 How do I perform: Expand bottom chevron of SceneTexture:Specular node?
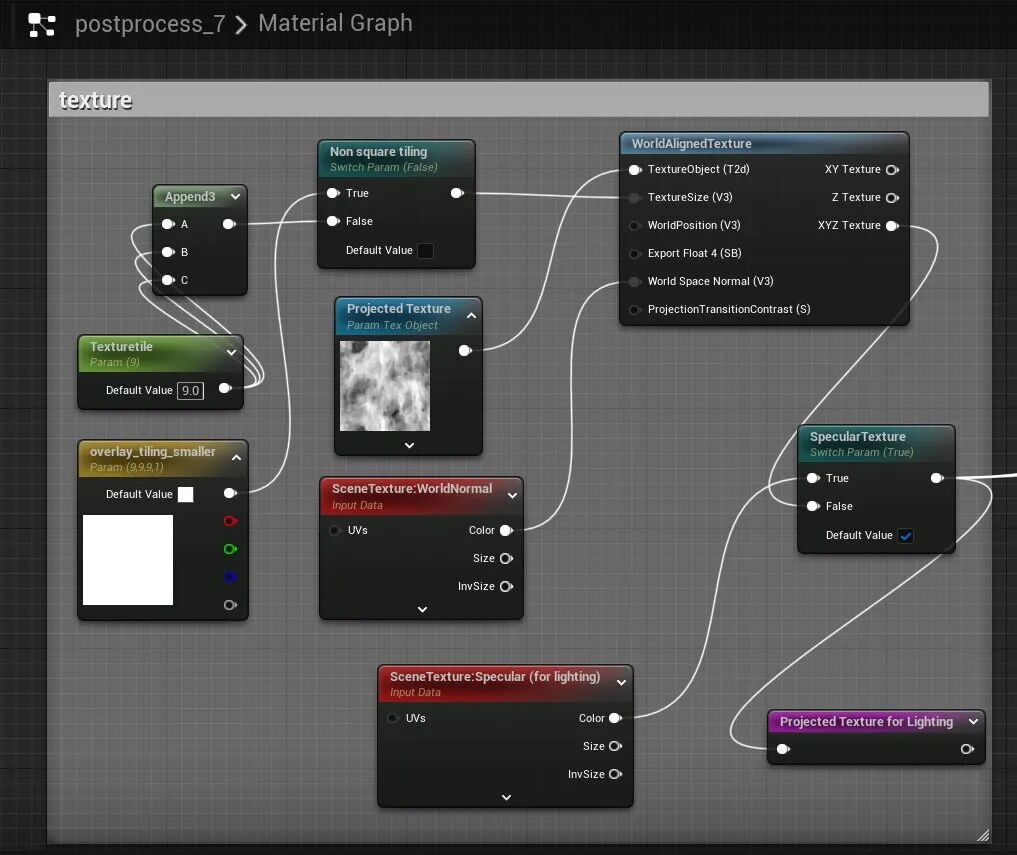[x=507, y=797]
